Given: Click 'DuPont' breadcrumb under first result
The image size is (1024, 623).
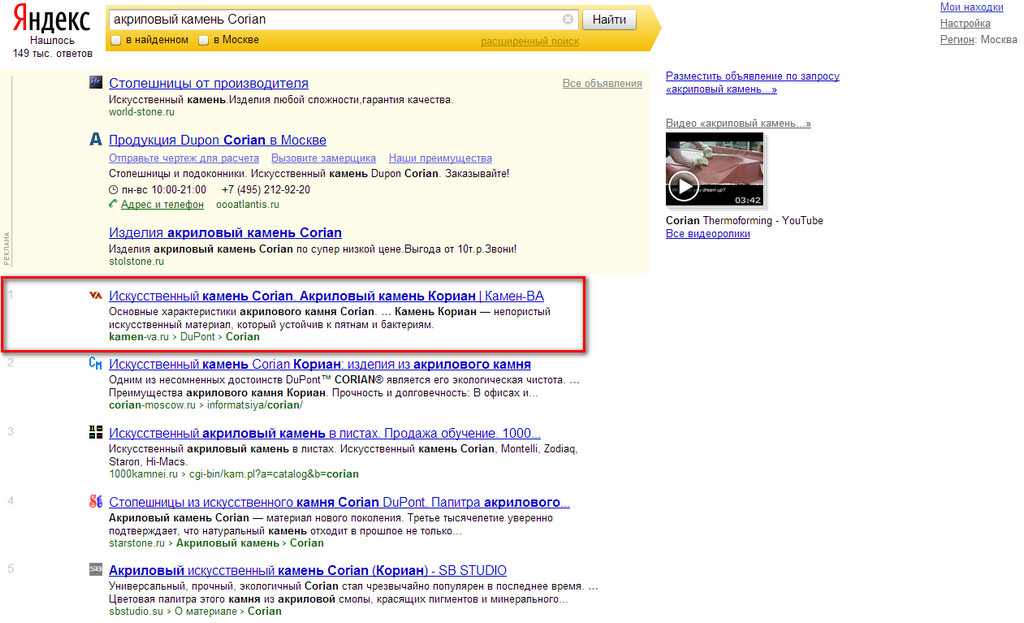Looking at the screenshot, I should coord(197,337).
